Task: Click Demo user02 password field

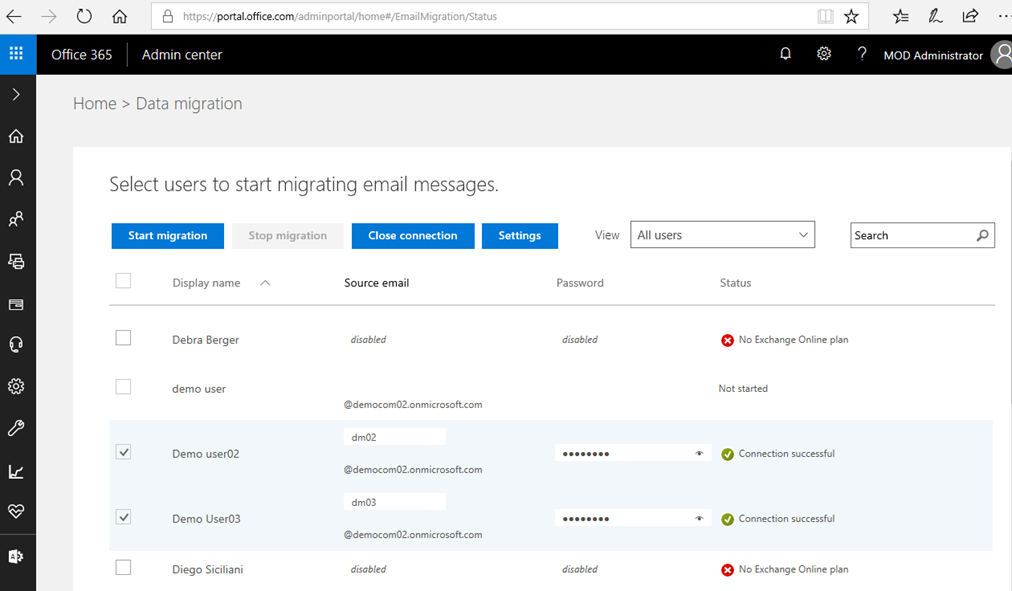Action: (x=632, y=454)
